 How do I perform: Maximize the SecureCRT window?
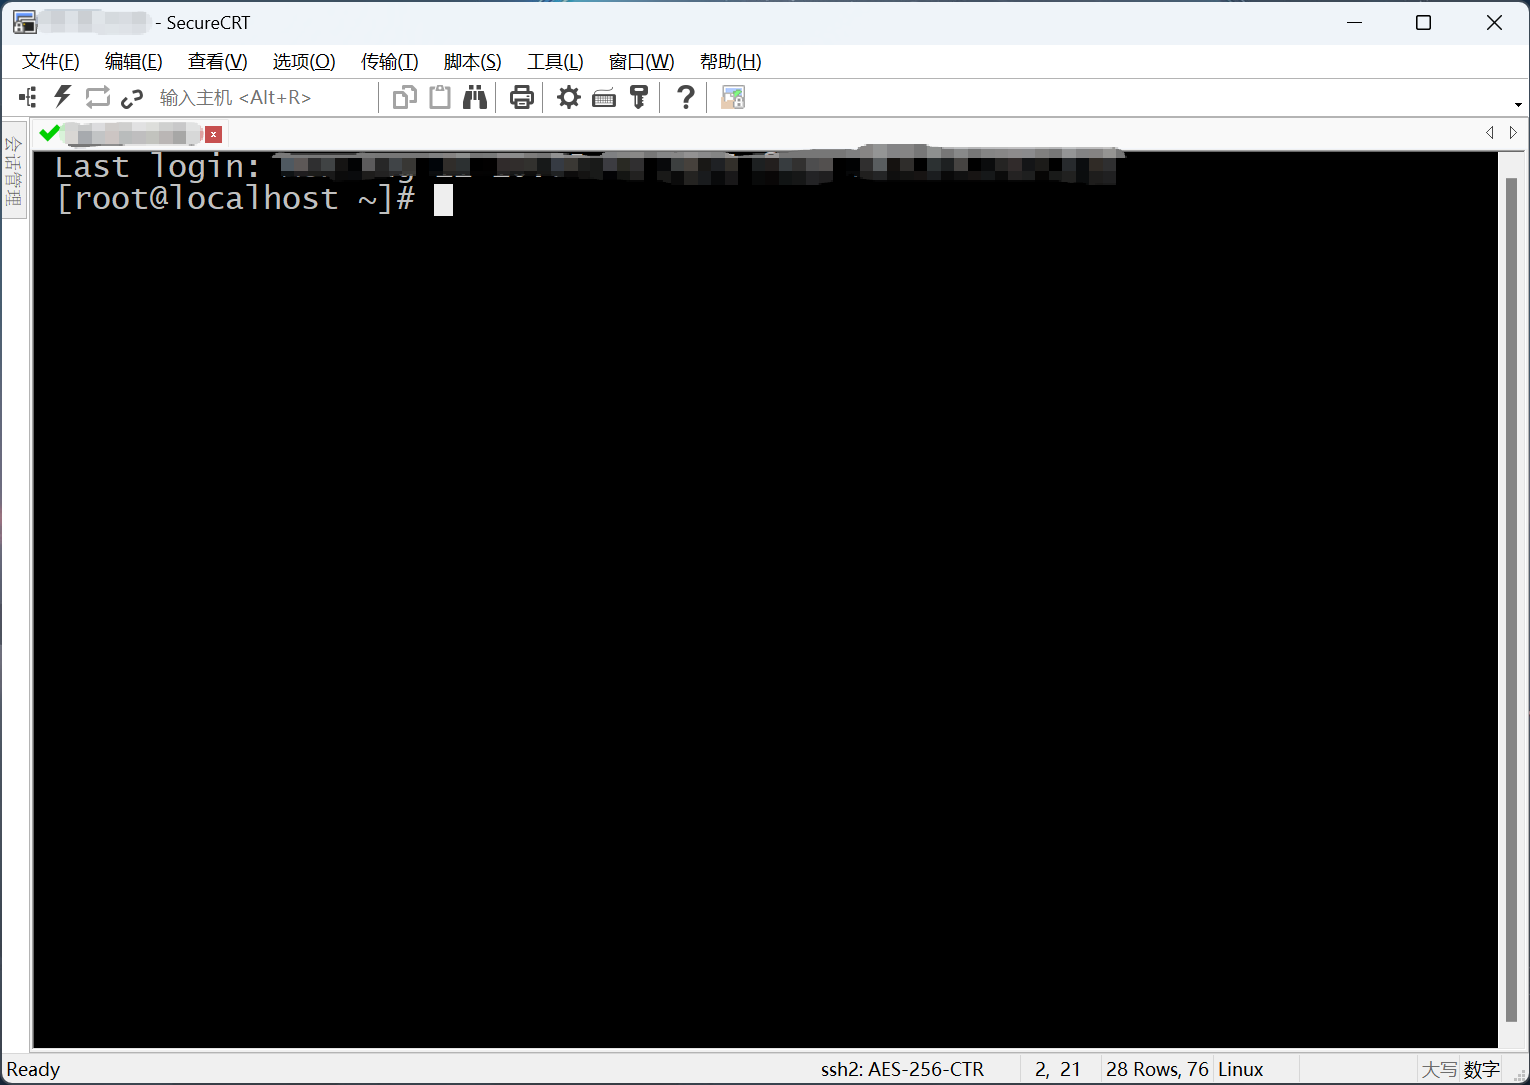click(1423, 22)
